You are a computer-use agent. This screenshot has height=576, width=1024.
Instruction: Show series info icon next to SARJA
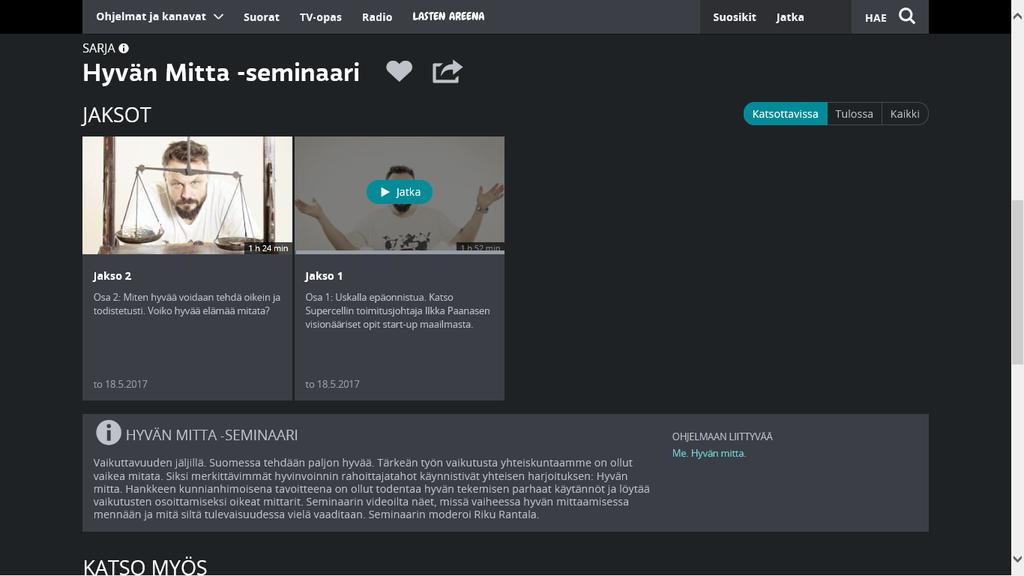123,48
